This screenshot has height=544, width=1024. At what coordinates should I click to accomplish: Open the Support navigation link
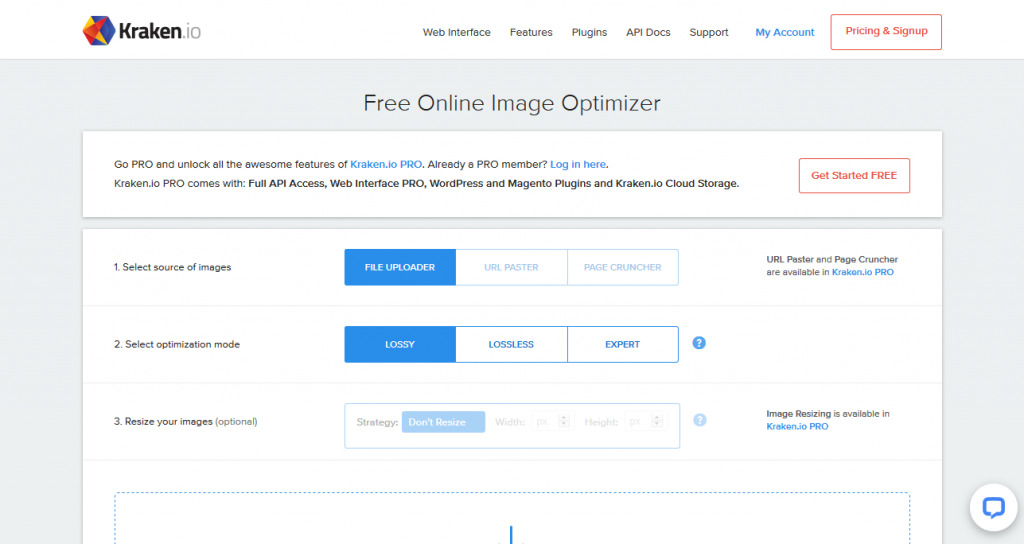[x=709, y=32]
